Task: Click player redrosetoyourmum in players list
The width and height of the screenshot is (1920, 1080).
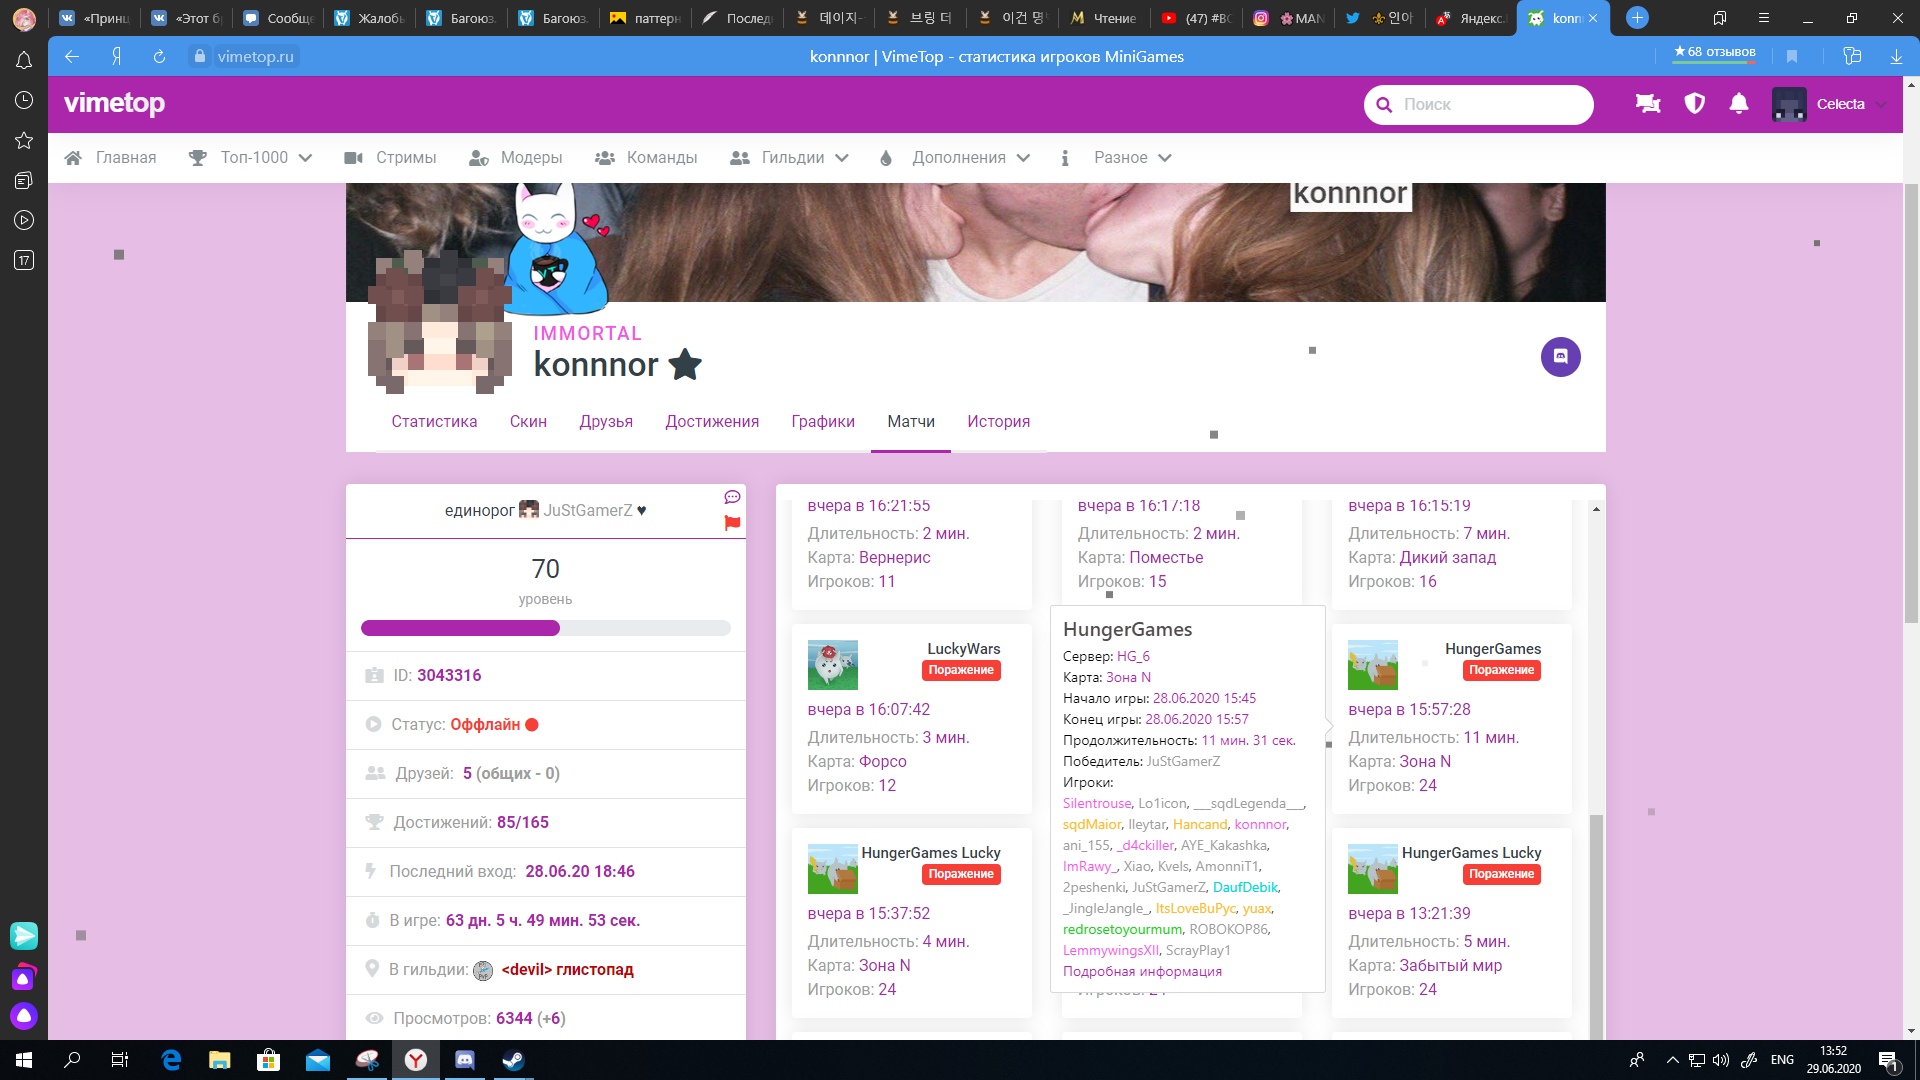Action: click(x=1122, y=929)
